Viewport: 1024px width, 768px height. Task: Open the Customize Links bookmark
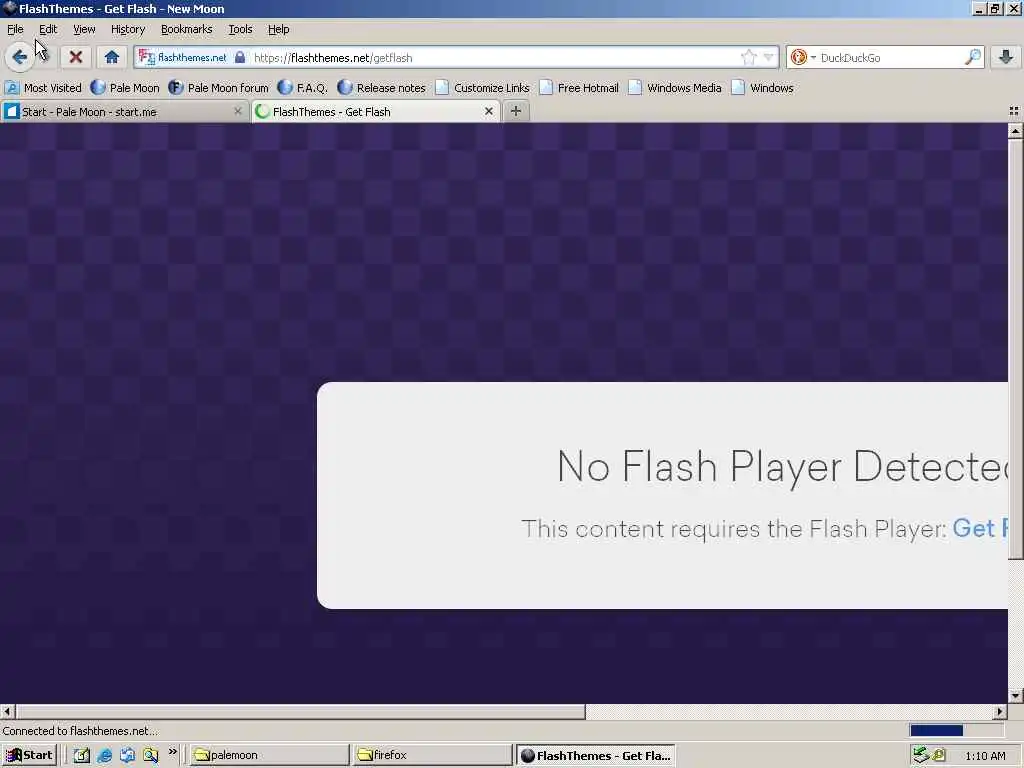click(483, 88)
